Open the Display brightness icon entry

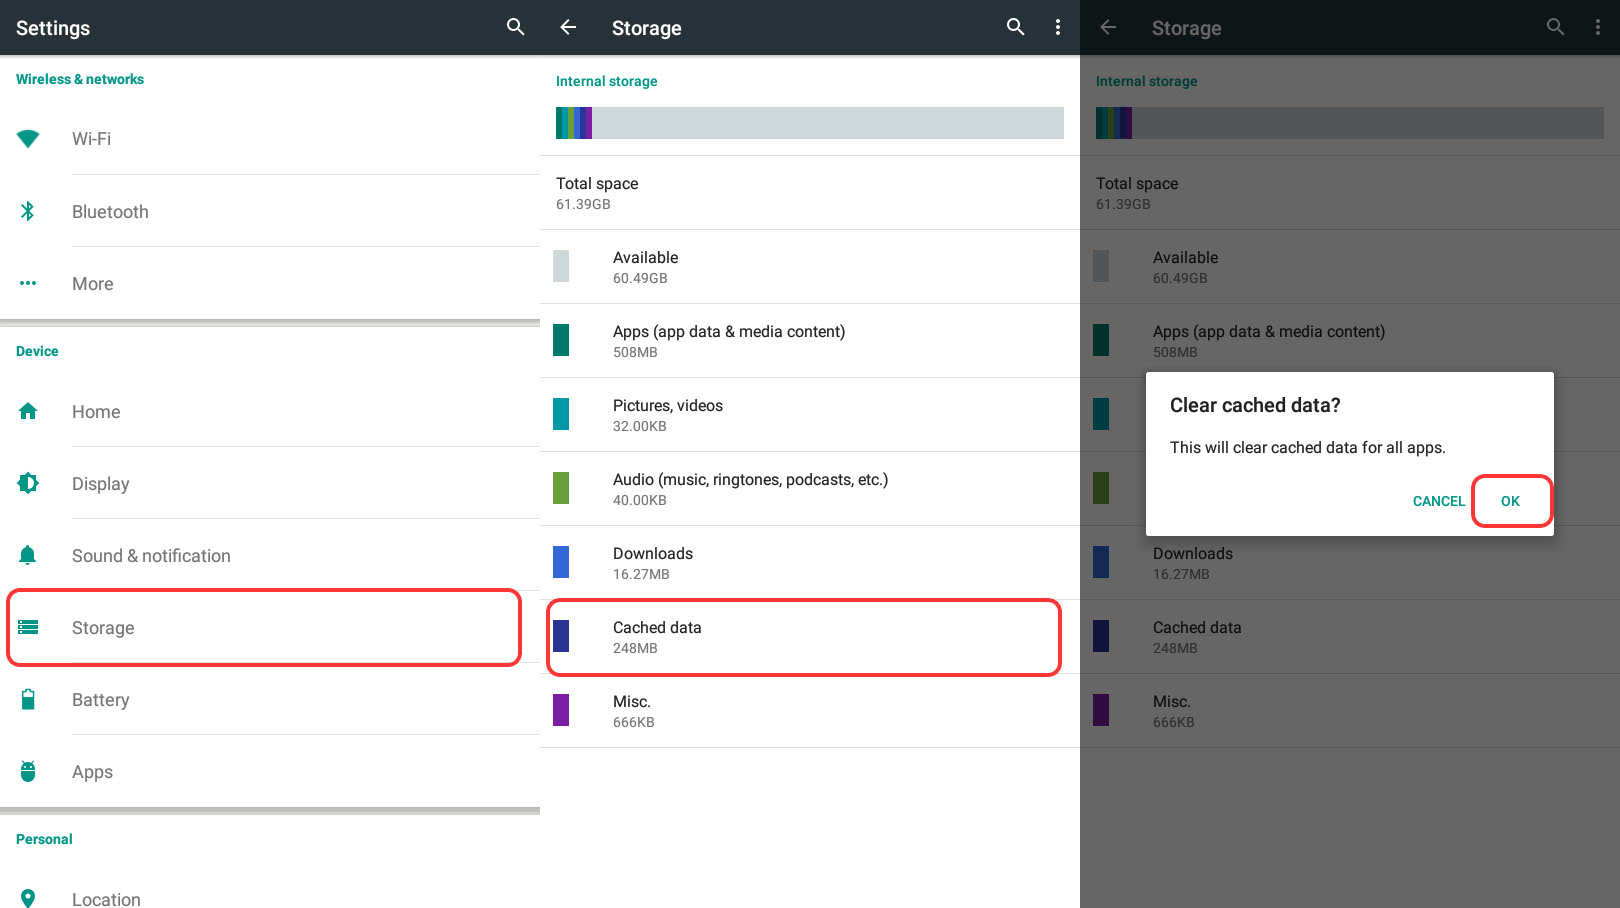[x=28, y=483]
